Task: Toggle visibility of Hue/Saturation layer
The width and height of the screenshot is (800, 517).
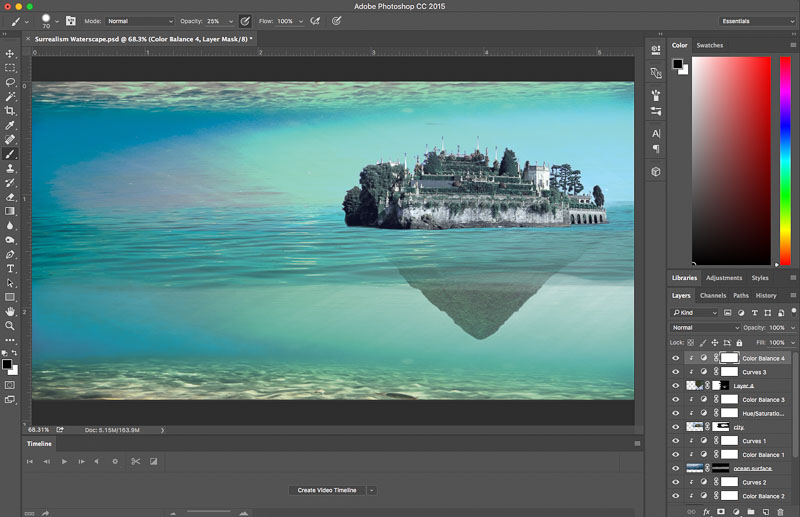Action: click(x=676, y=413)
